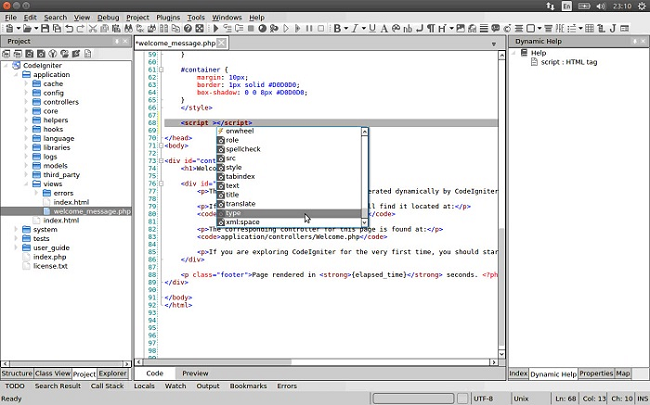Open Find with the binoculars icon

click(x=128, y=29)
